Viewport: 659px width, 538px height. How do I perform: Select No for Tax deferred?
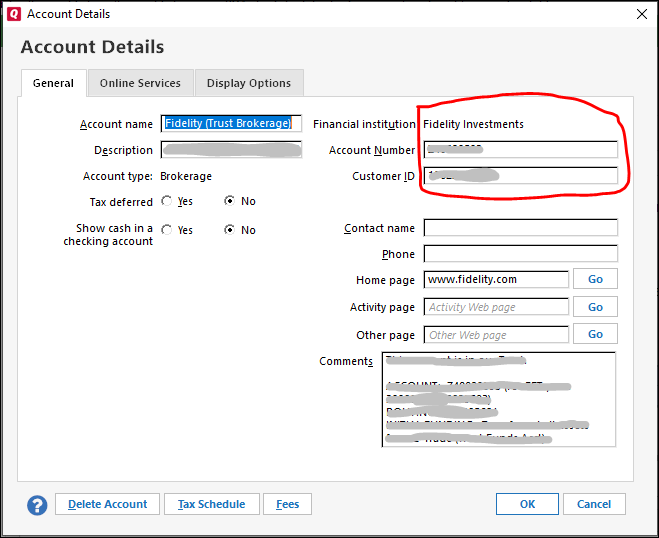[x=229, y=201]
